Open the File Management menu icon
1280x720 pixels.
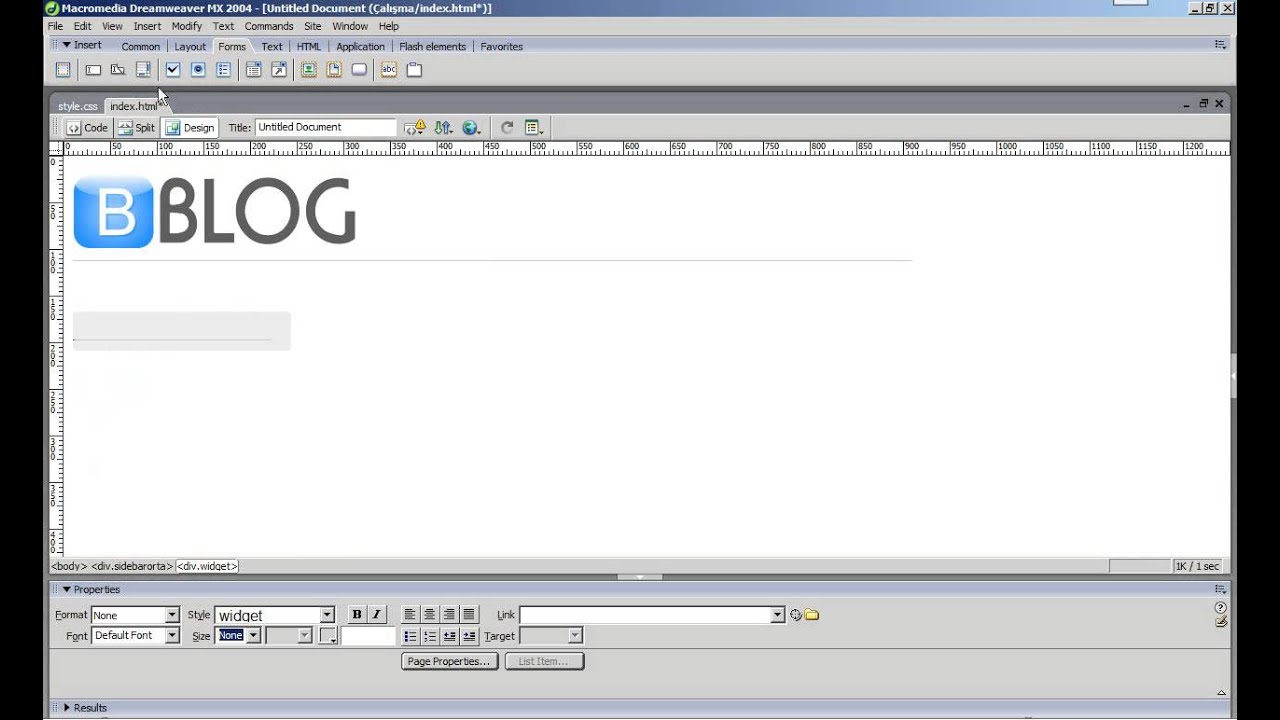click(x=443, y=128)
